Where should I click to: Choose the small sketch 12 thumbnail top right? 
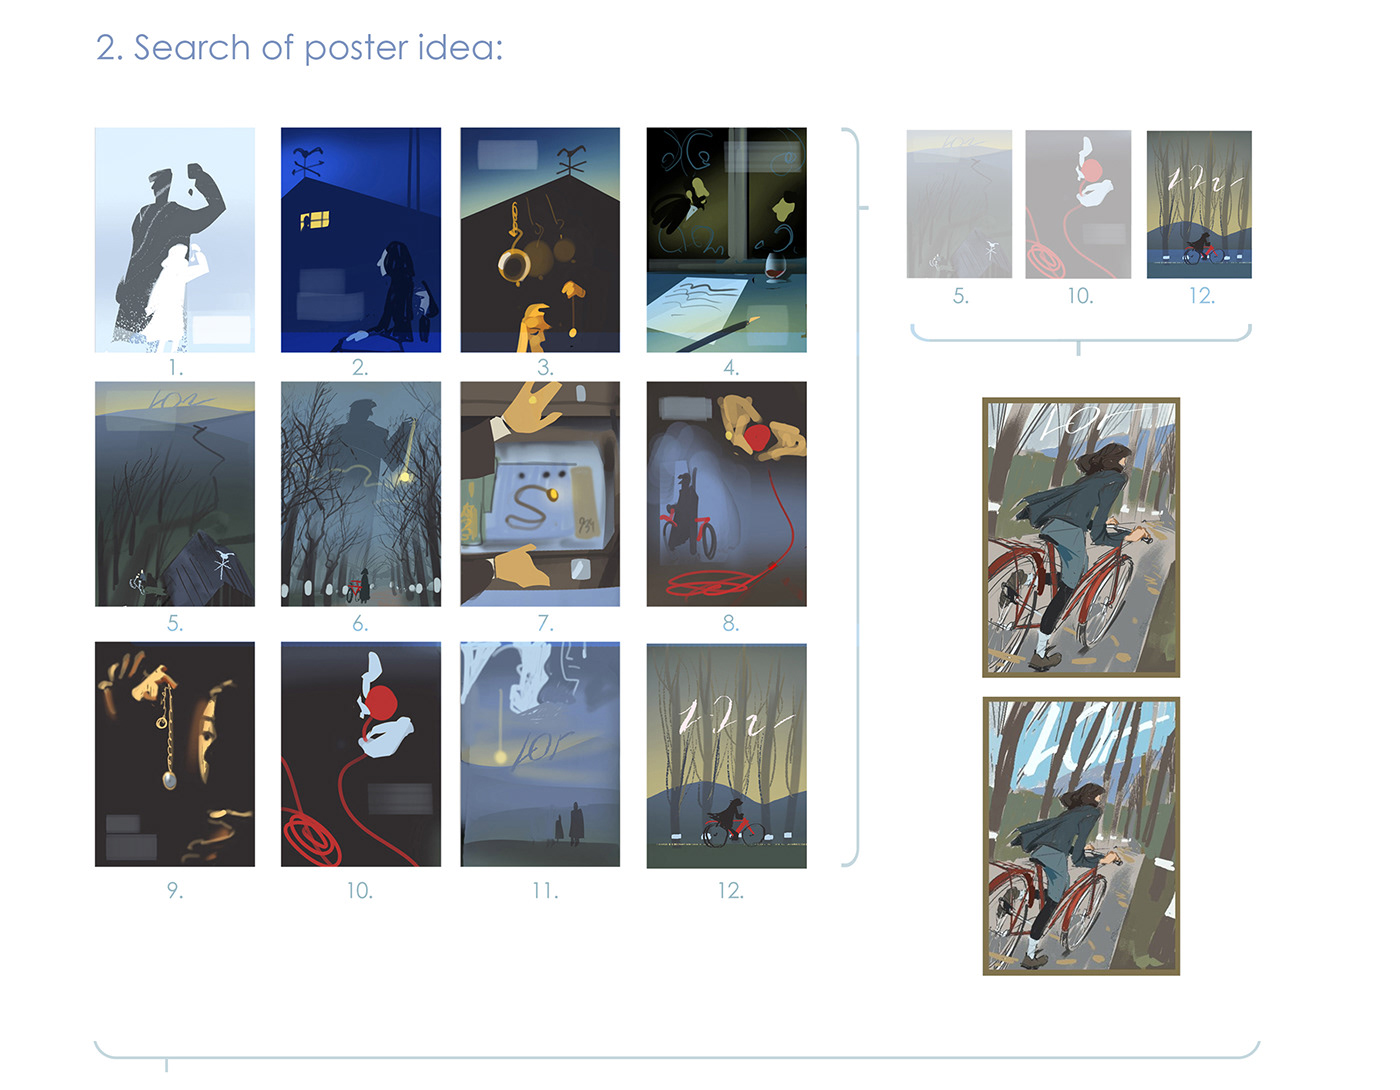pyautogui.click(x=1199, y=204)
